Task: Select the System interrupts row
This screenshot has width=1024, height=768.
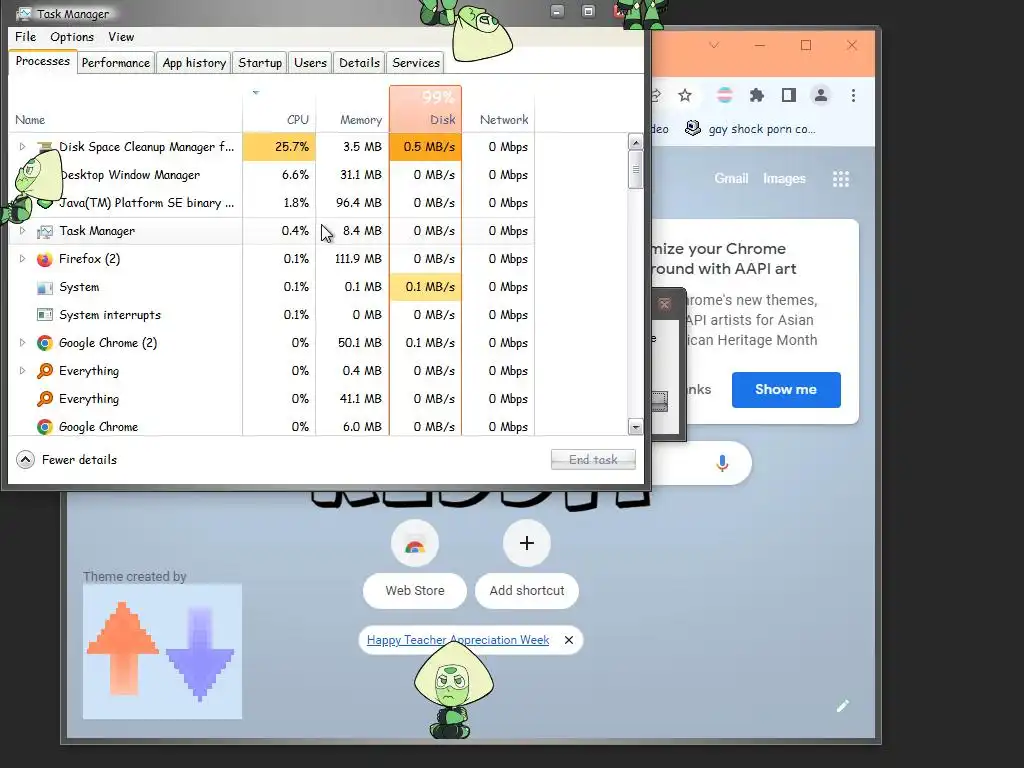Action: click(272, 315)
